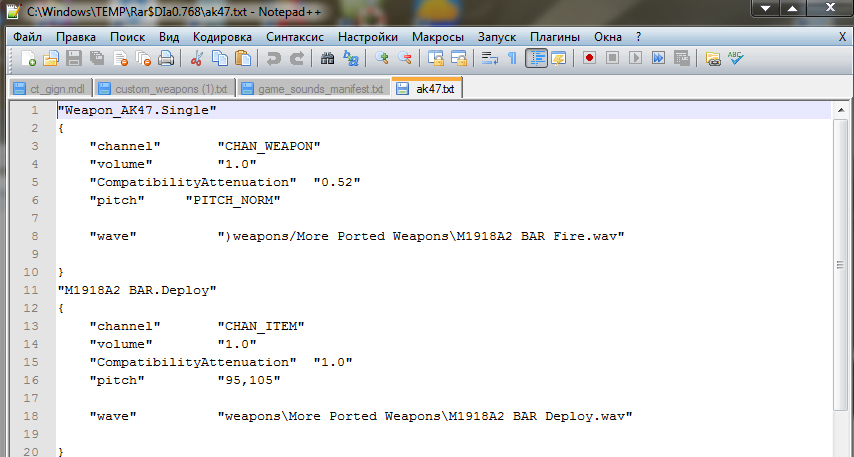The width and height of the screenshot is (854, 457).
Task: Open the Вид menu
Action: tap(169, 37)
